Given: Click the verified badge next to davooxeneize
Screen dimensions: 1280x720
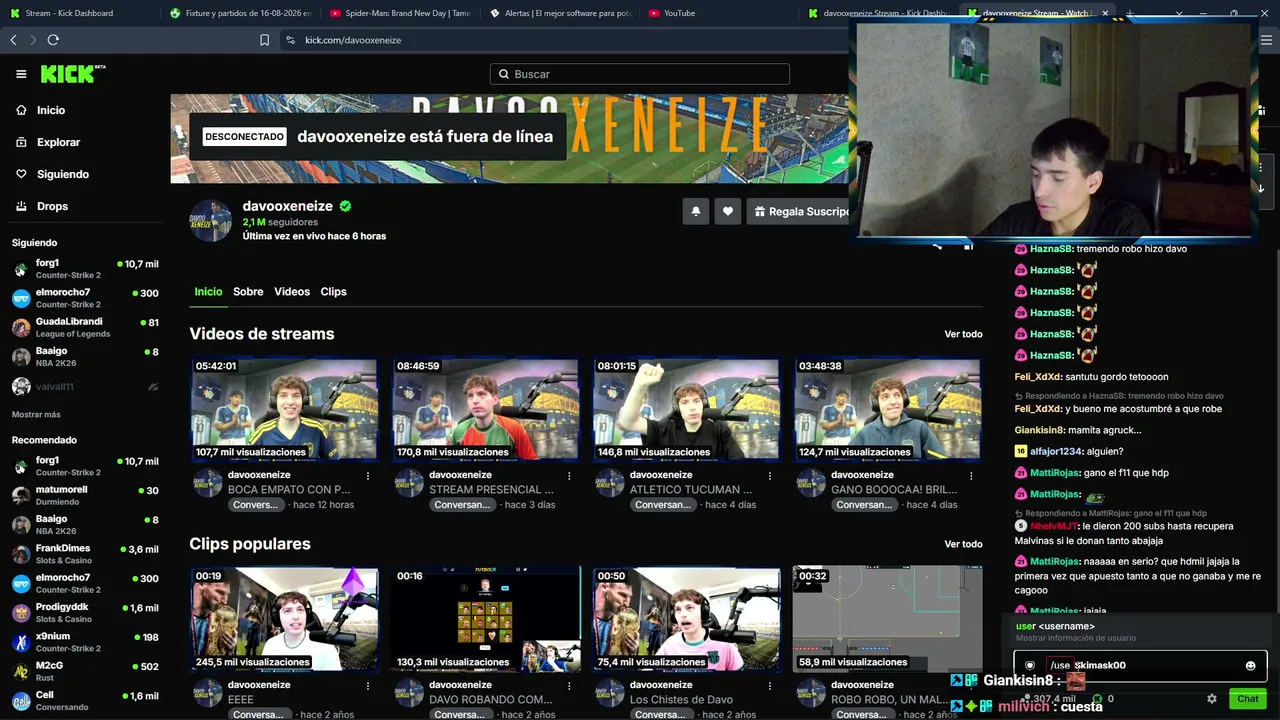Looking at the screenshot, I should (x=345, y=206).
